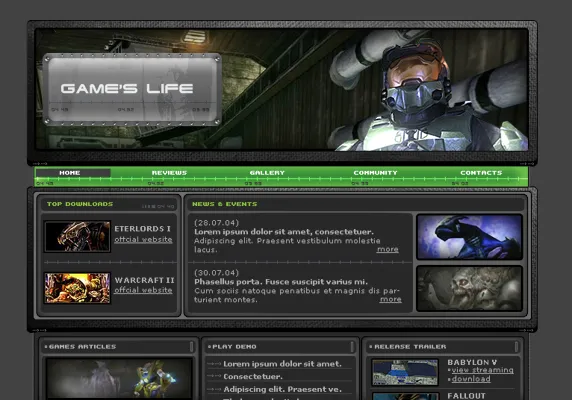Screen dimensions: 572x400
Task: Open the GALLERY nav tab
Action: pyautogui.click(x=267, y=173)
